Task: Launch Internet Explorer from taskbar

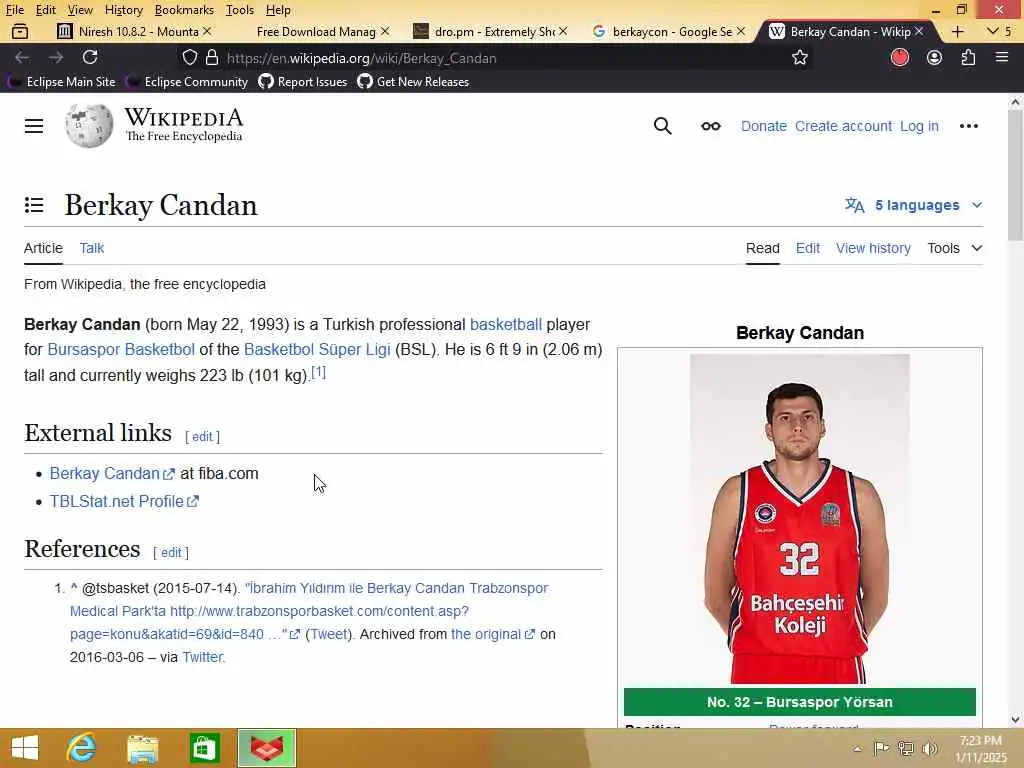Action: click(81, 748)
